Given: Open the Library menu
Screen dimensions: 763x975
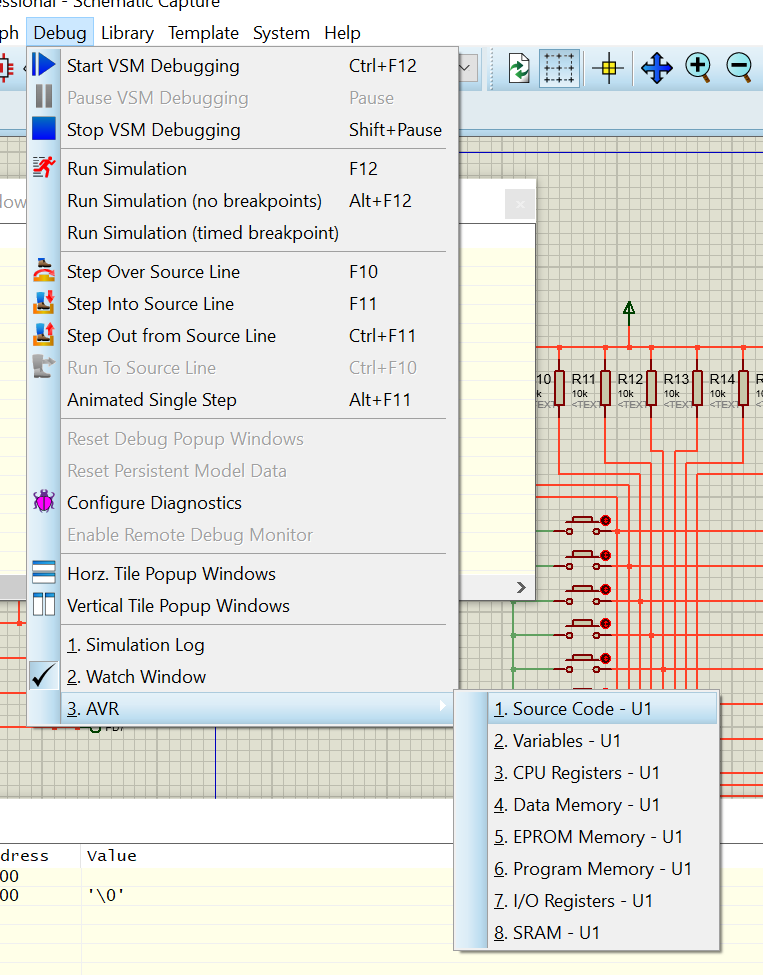Looking at the screenshot, I should [127, 32].
